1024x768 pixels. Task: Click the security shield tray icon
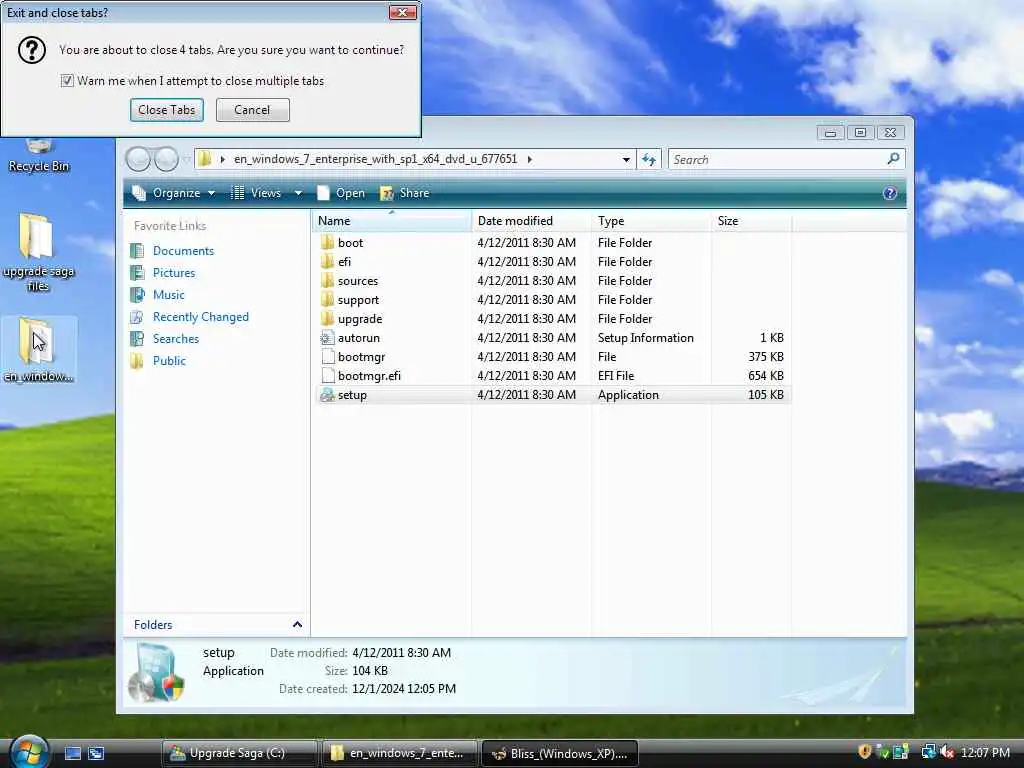click(x=865, y=752)
